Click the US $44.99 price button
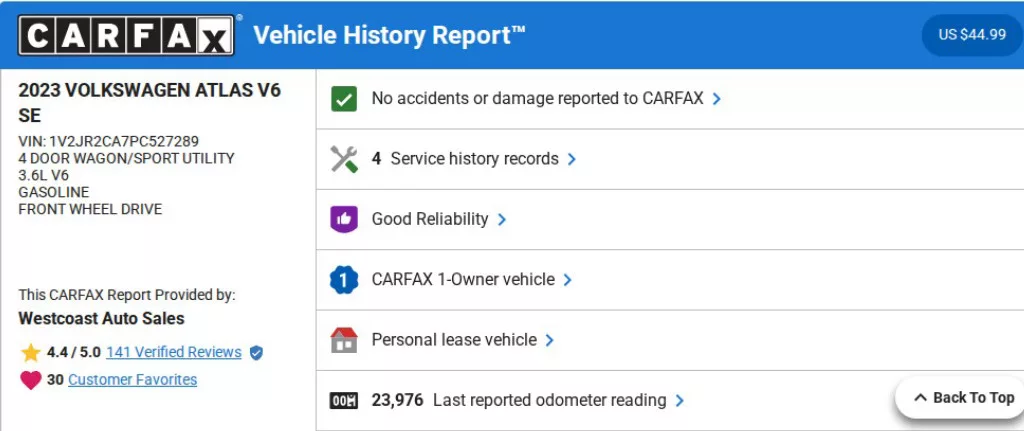 coord(971,35)
